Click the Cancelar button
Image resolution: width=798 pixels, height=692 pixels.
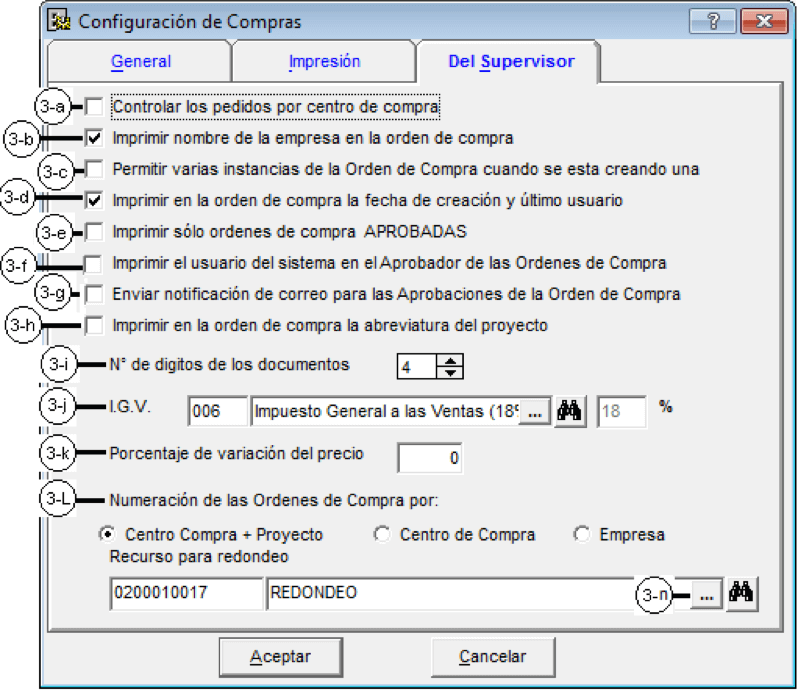tap(493, 657)
